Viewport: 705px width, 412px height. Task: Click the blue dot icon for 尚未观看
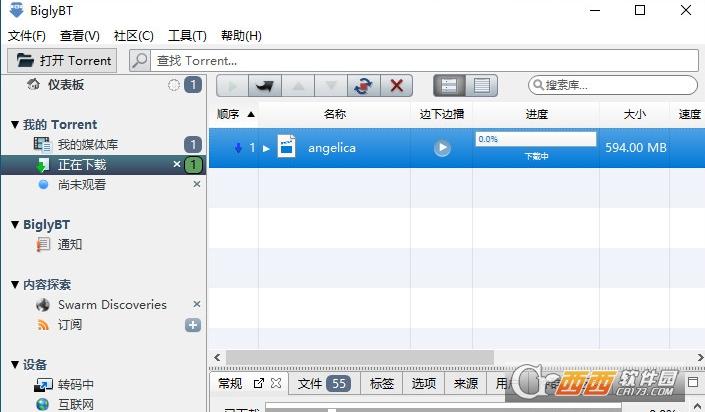point(43,184)
